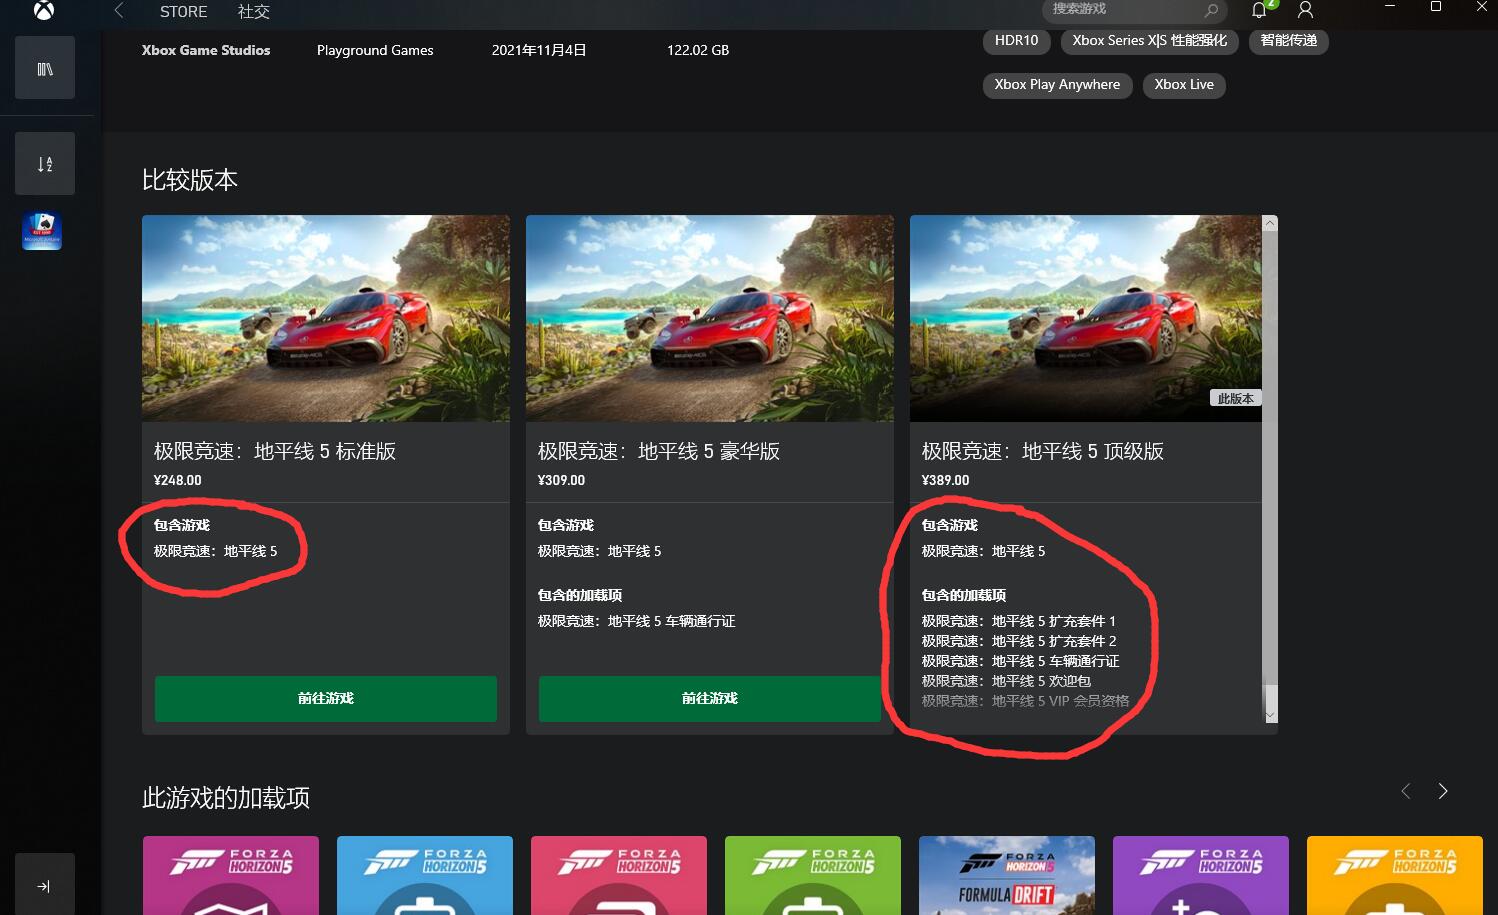Image resolution: width=1498 pixels, height=915 pixels.
Task: Open the Formula Drift add-on tile
Action: click(x=1007, y=875)
